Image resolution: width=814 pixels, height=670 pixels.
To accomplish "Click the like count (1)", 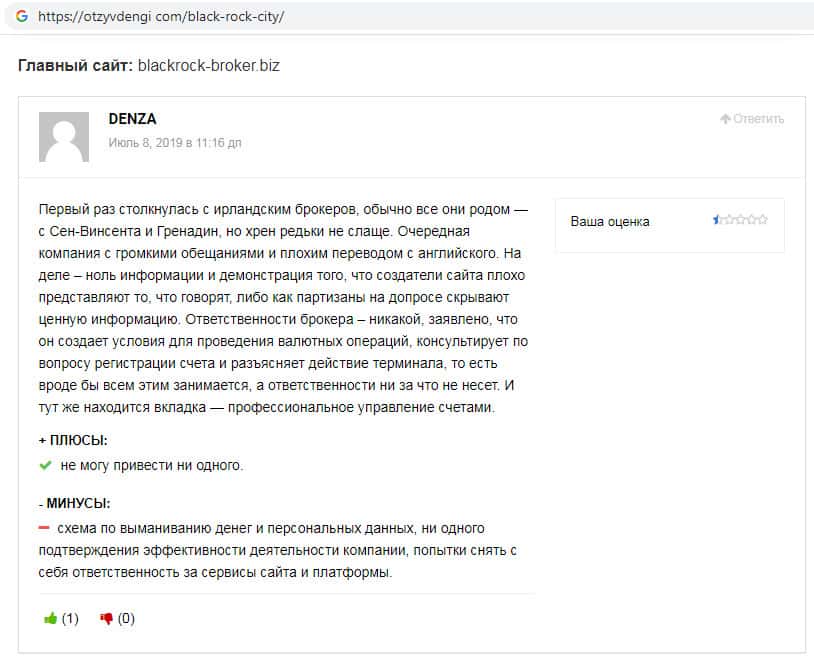I will pos(70,618).
